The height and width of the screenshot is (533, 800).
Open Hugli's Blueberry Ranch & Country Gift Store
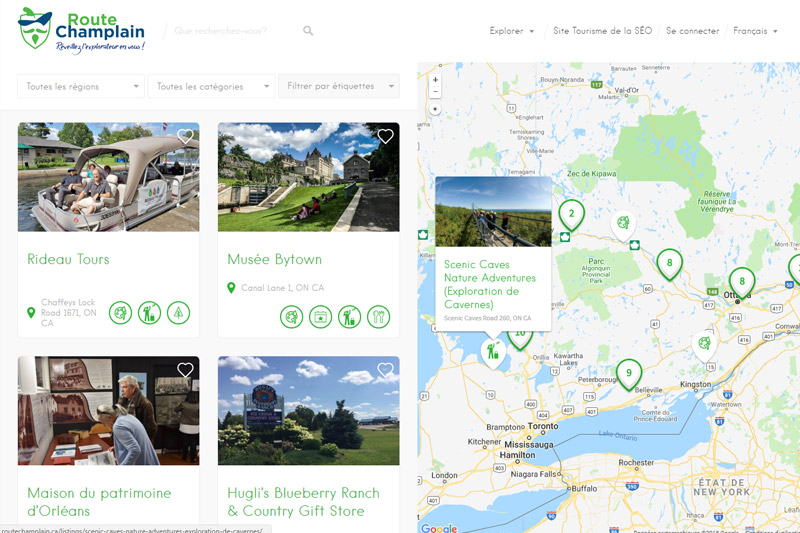click(304, 502)
